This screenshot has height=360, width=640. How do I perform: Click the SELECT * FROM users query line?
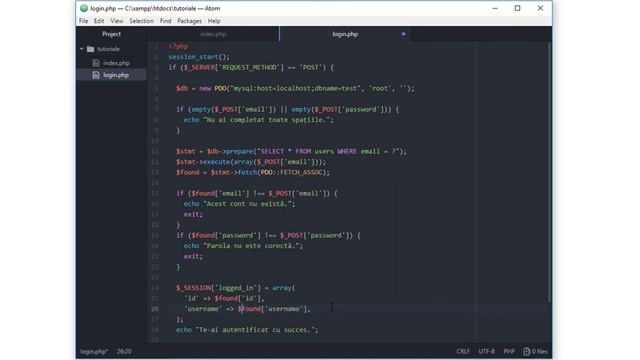coord(291,151)
